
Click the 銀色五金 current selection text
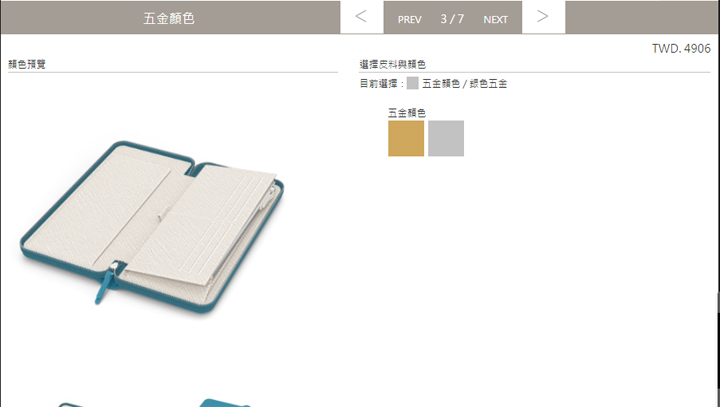pyautogui.click(x=488, y=84)
